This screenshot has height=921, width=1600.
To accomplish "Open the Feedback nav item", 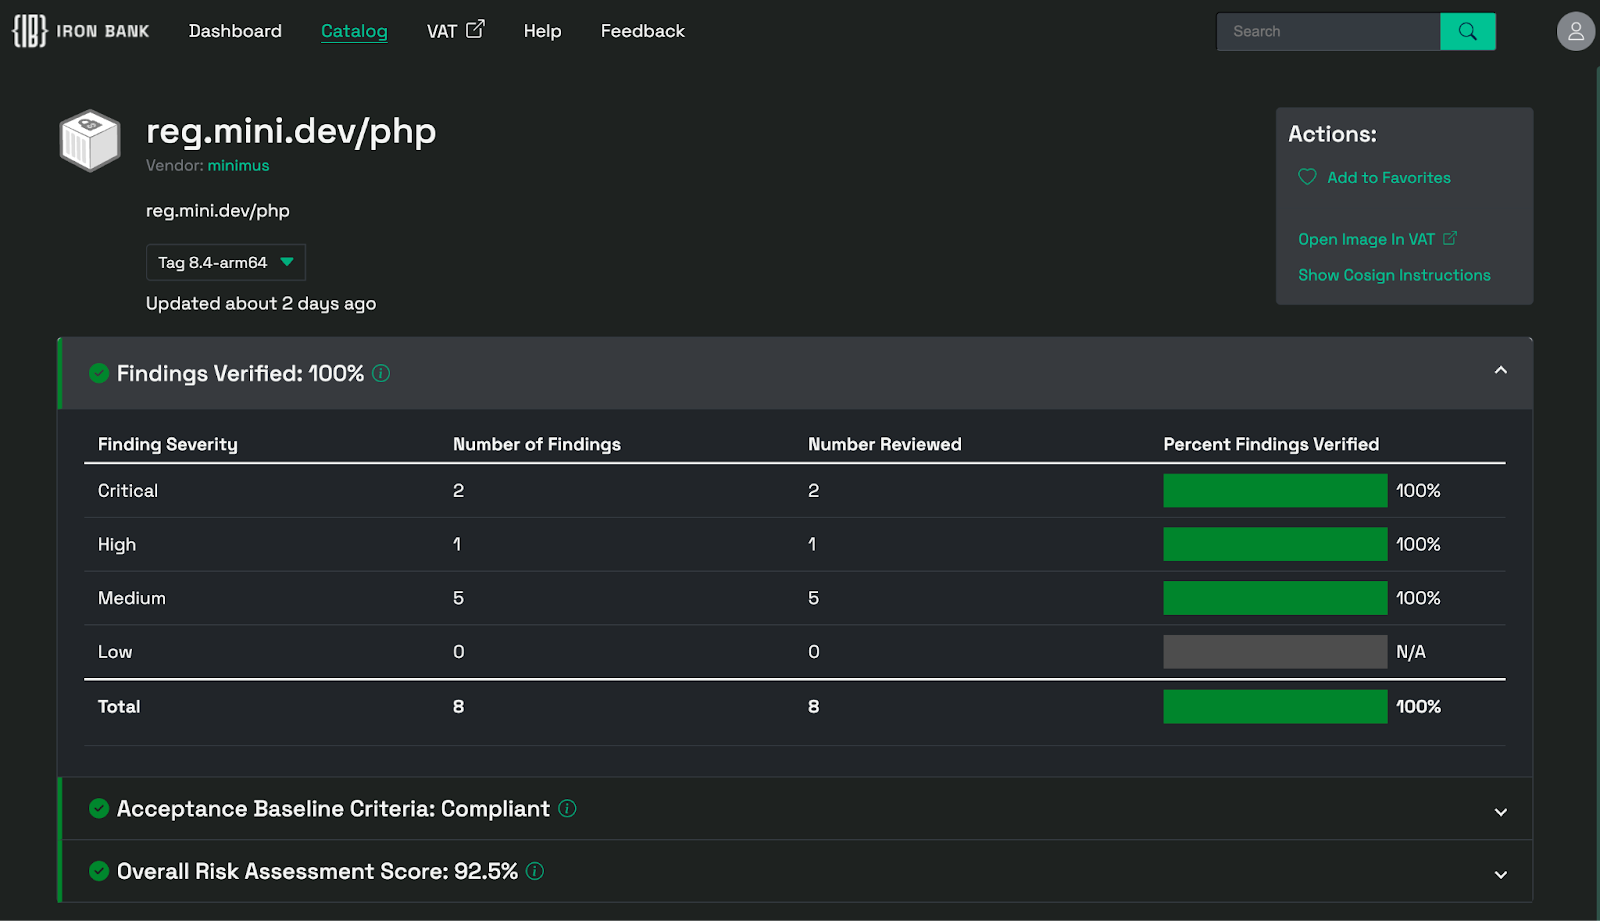I will point(642,31).
